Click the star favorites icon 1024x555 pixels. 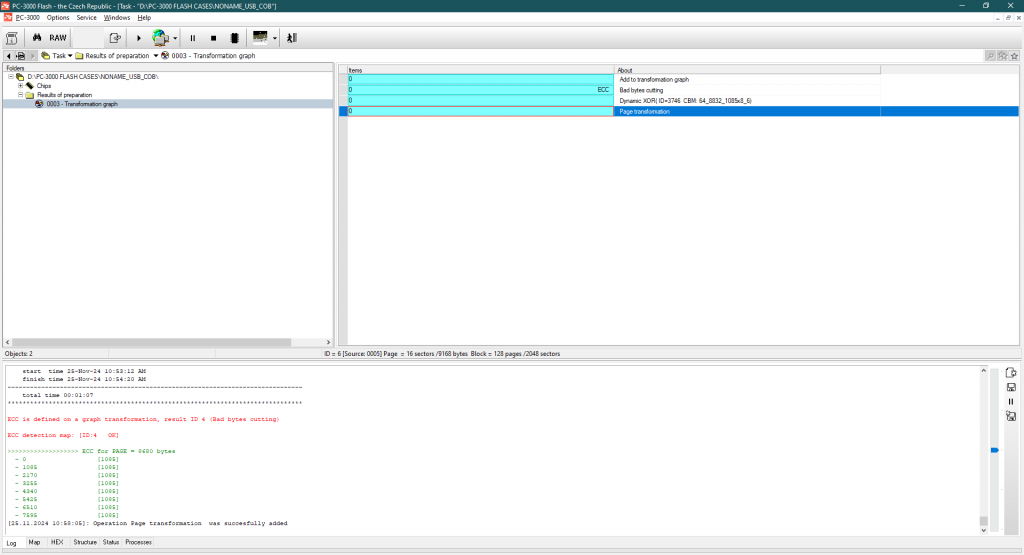click(1014, 56)
